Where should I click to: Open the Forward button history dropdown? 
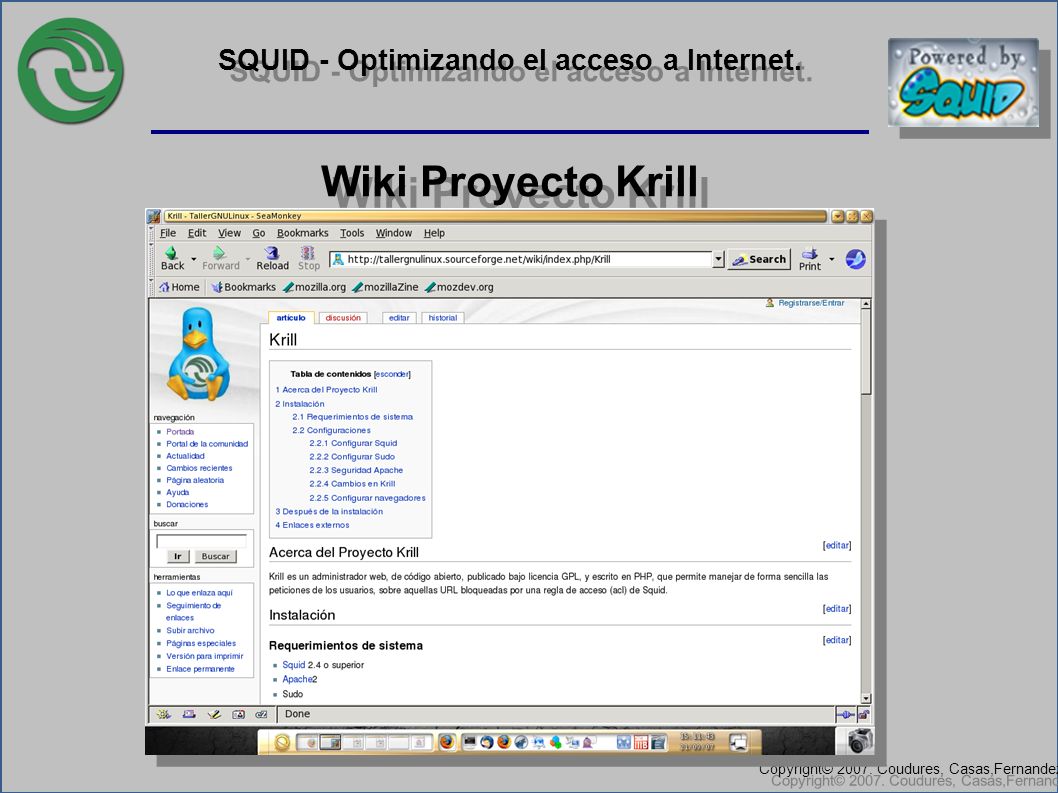tap(248, 259)
